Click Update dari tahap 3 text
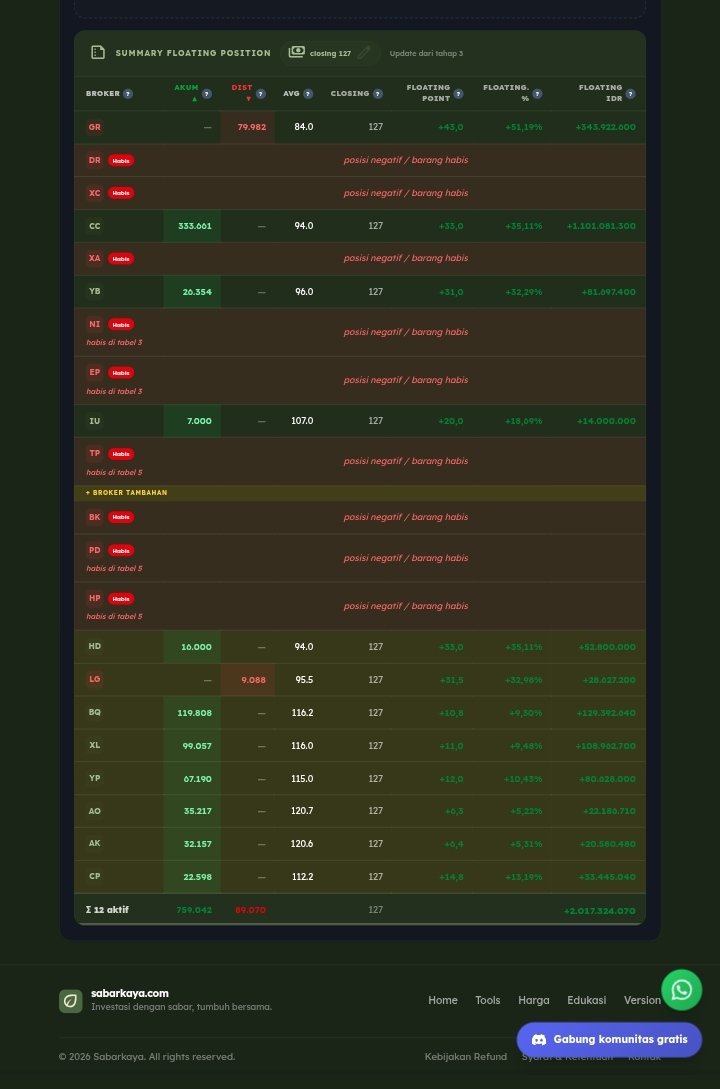The image size is (720, 1089). (426, 53)
